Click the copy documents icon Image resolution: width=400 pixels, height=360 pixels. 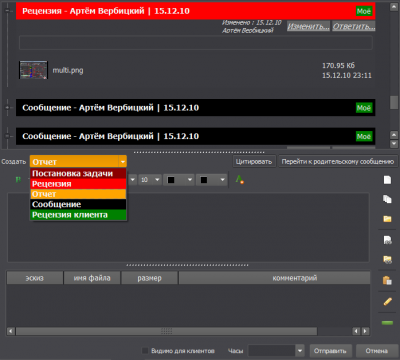387,199
